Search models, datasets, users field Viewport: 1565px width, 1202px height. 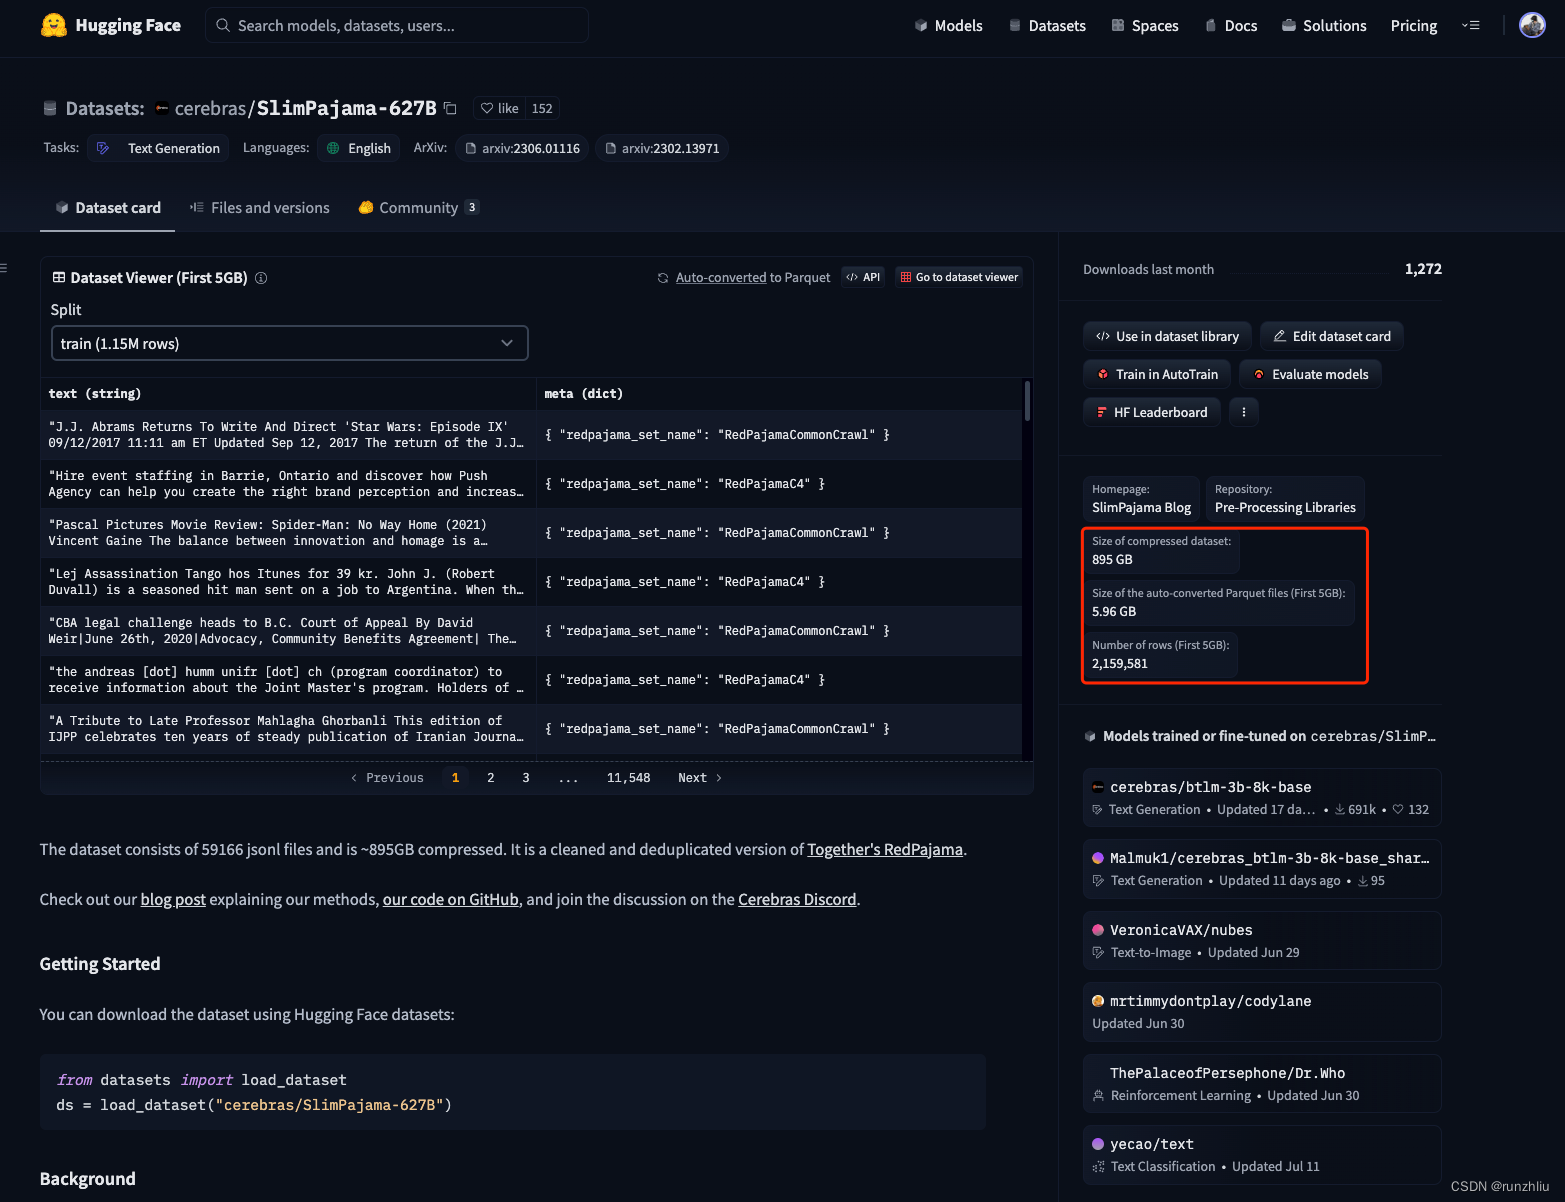tap(397, 25)
